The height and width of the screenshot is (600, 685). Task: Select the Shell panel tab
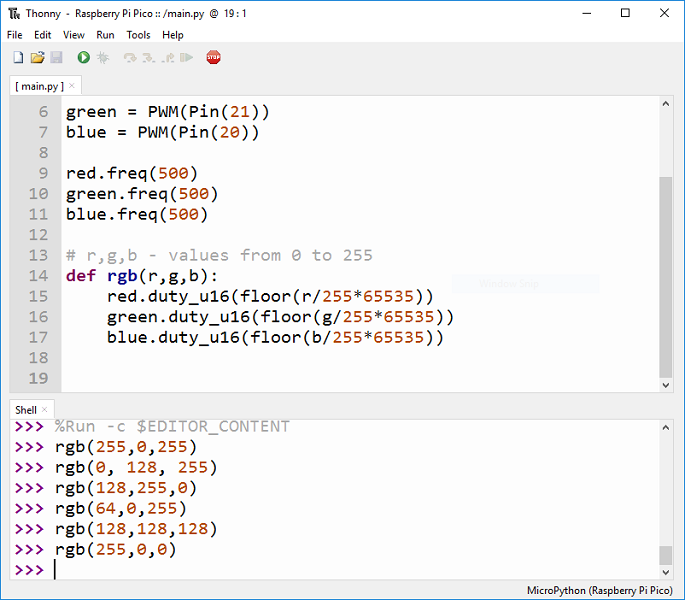point(26,409)
